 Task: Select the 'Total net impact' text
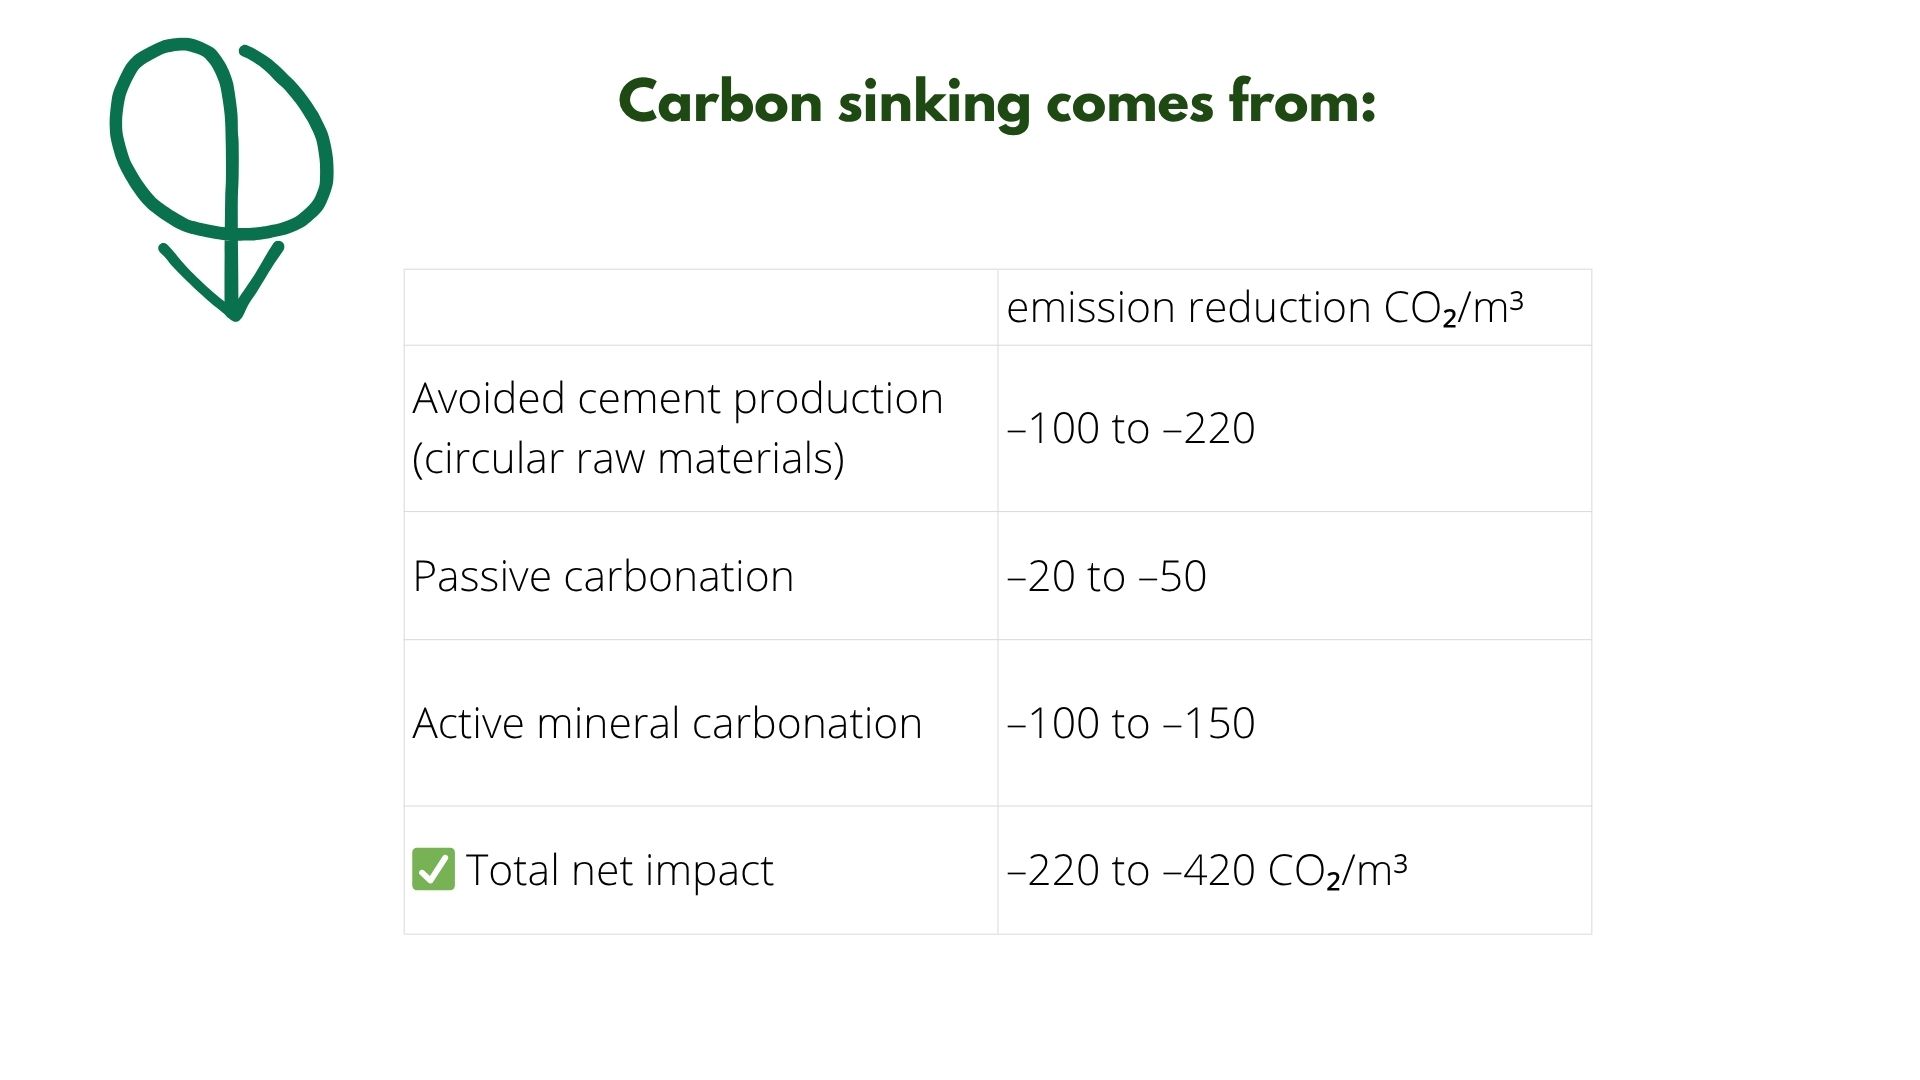pos(619,870)
